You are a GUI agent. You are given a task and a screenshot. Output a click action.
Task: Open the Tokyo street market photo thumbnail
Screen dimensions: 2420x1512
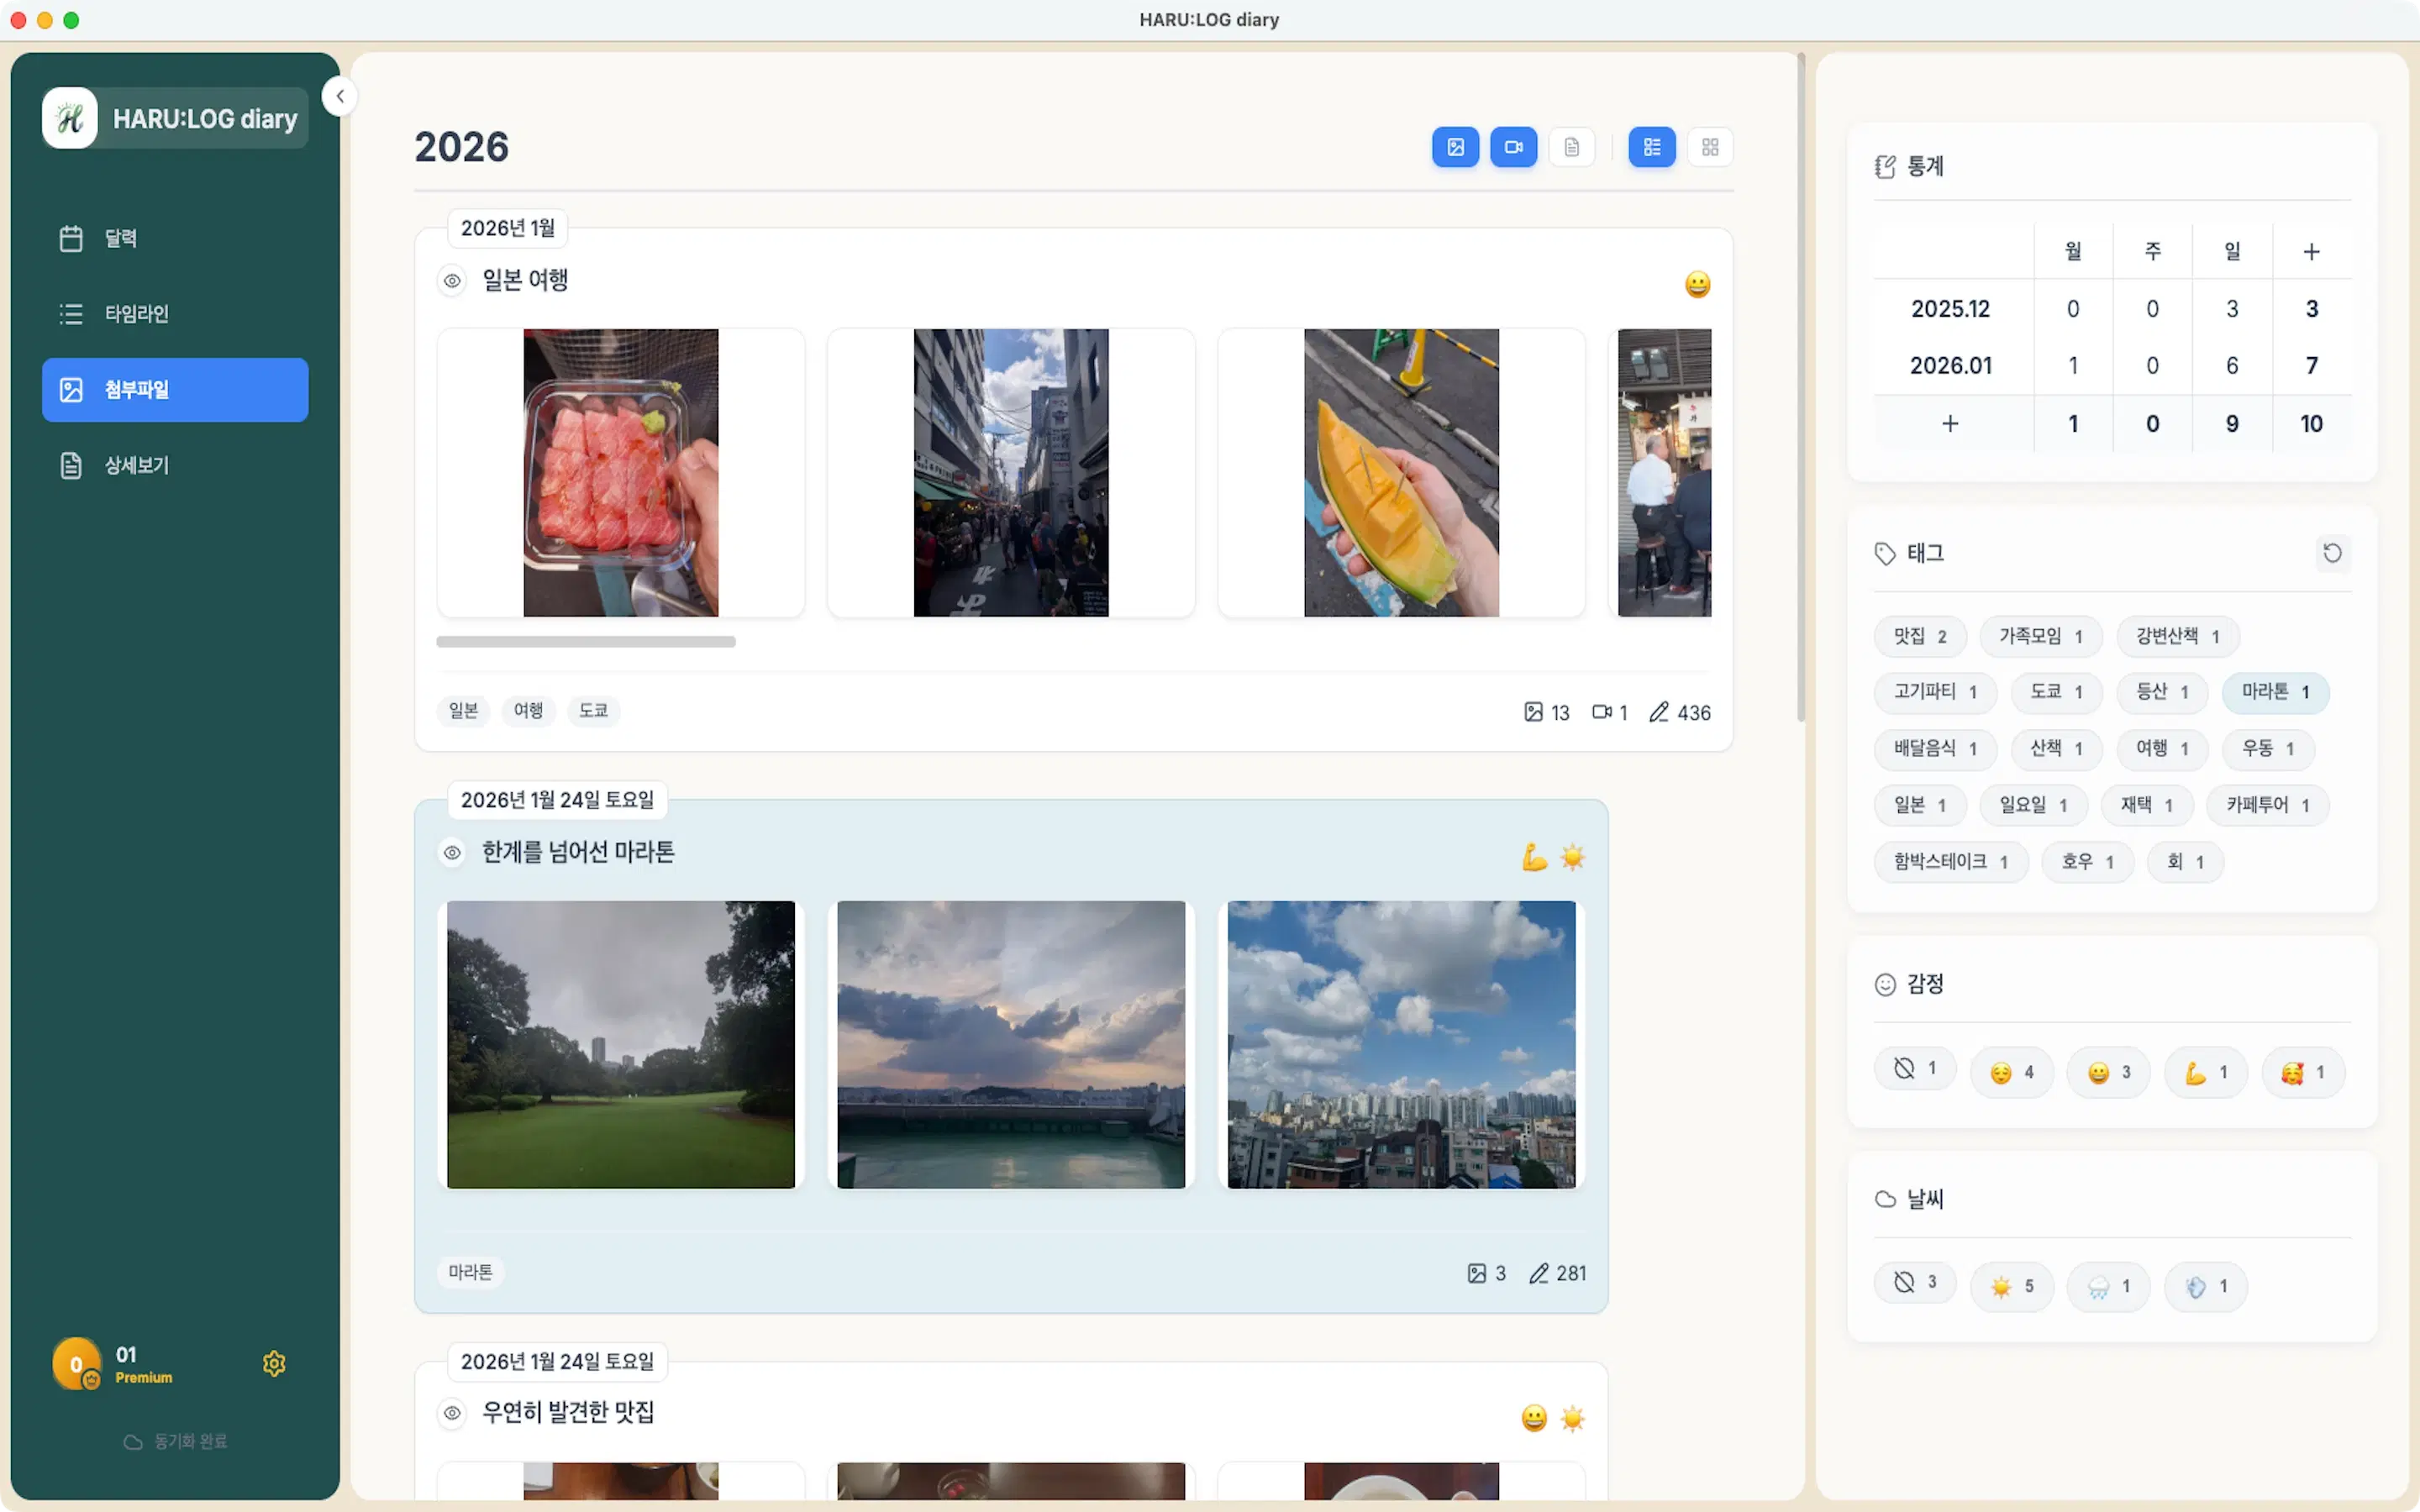[1011, 473]
